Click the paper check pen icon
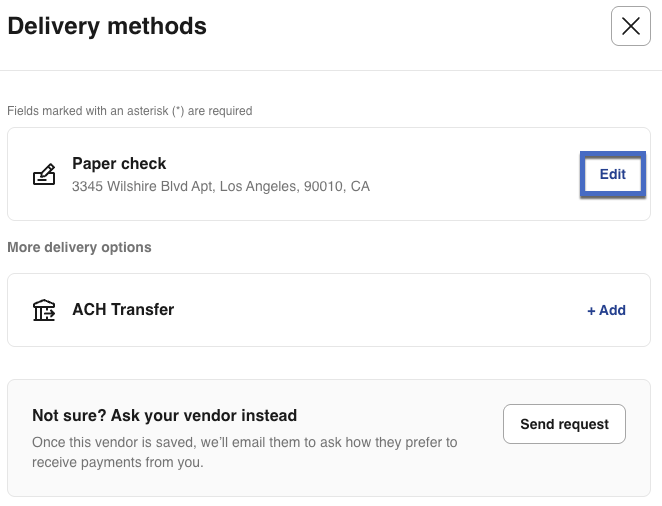Screen dimensions: 662x506 (x=44, y=175)
